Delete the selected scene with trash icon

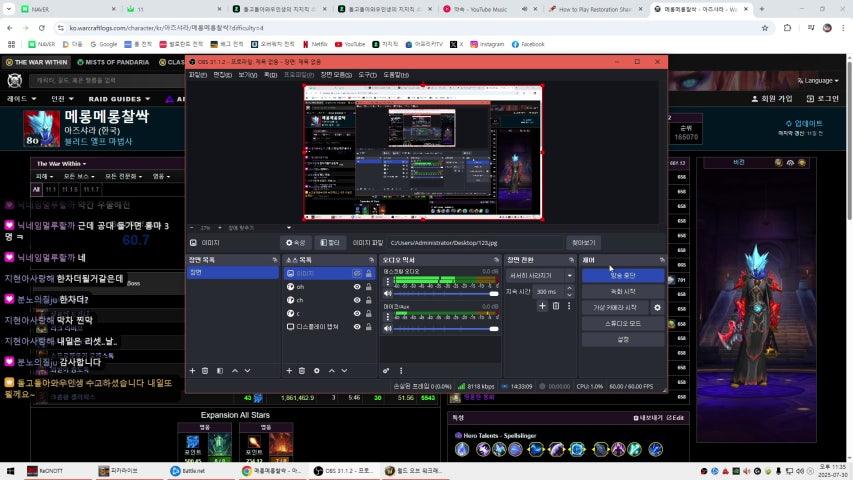pos(205,371)
